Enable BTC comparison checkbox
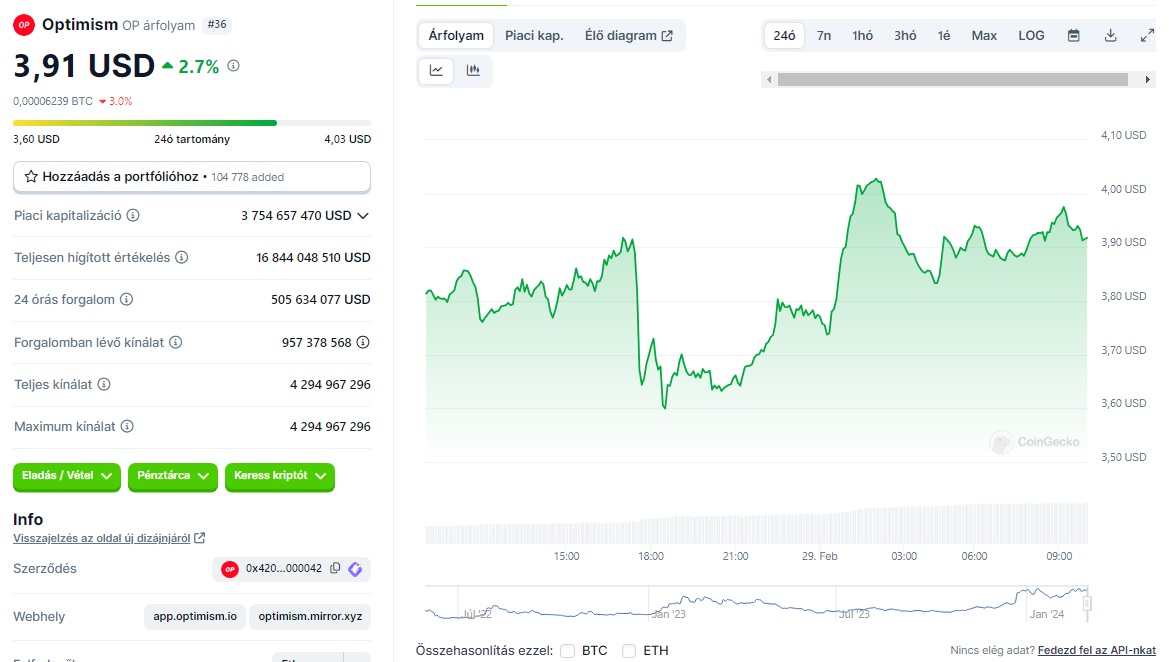The image size is (1169, 662). [x=567, y=651]
